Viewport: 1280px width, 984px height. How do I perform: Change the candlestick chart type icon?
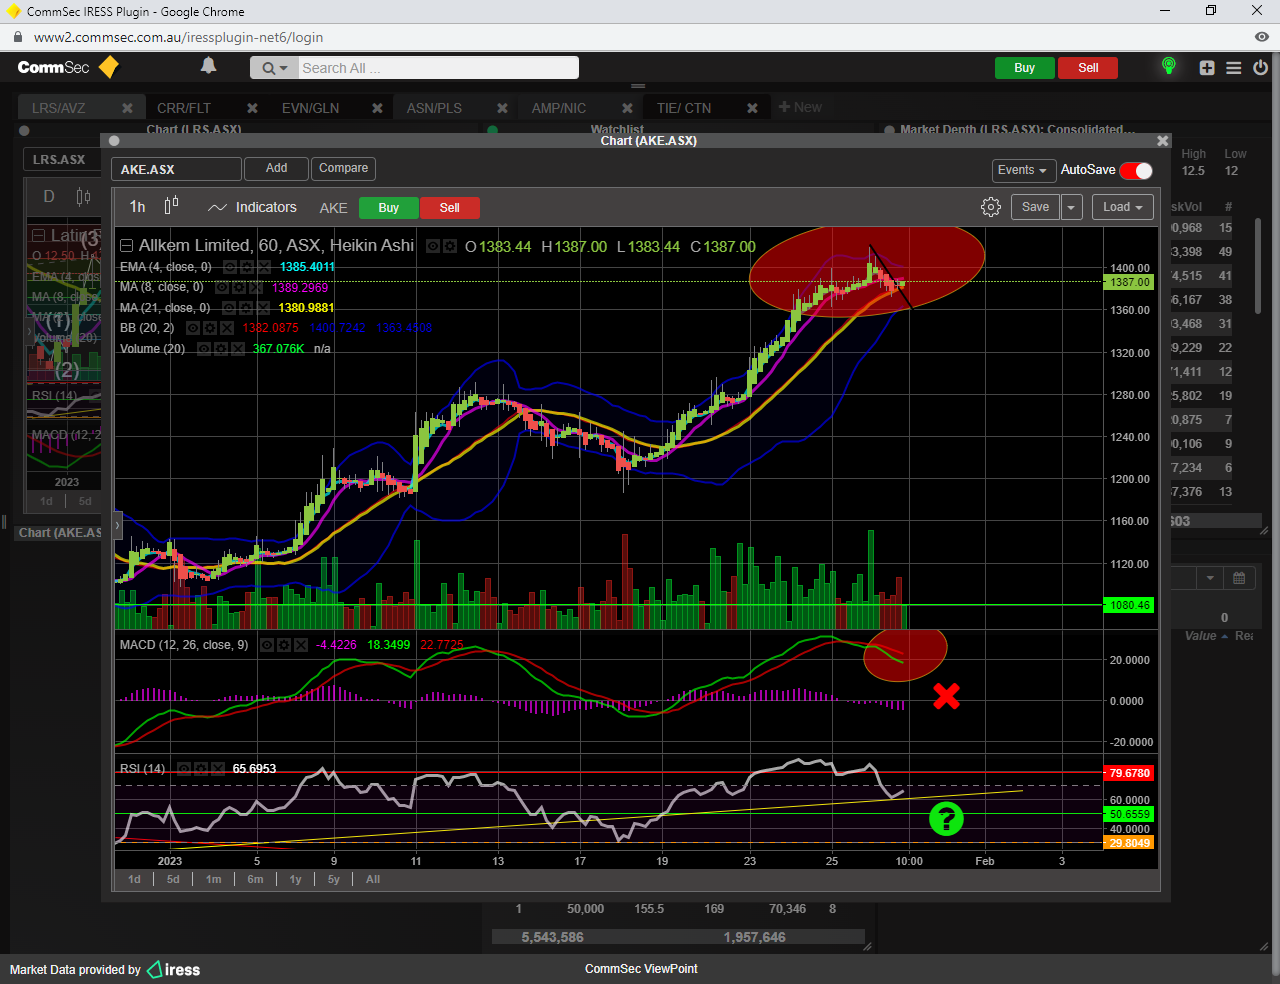pos(171,206)
